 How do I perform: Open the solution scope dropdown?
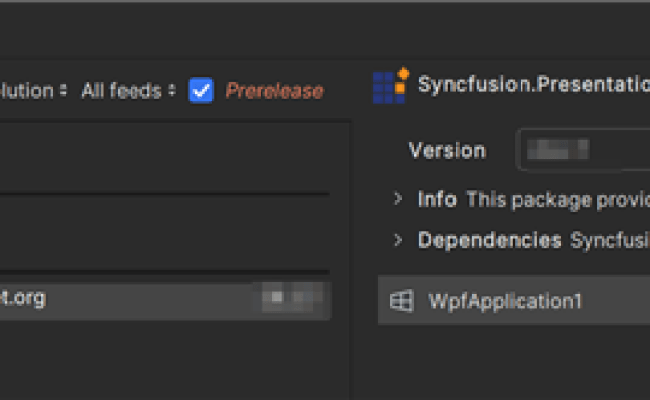point(33,90)
